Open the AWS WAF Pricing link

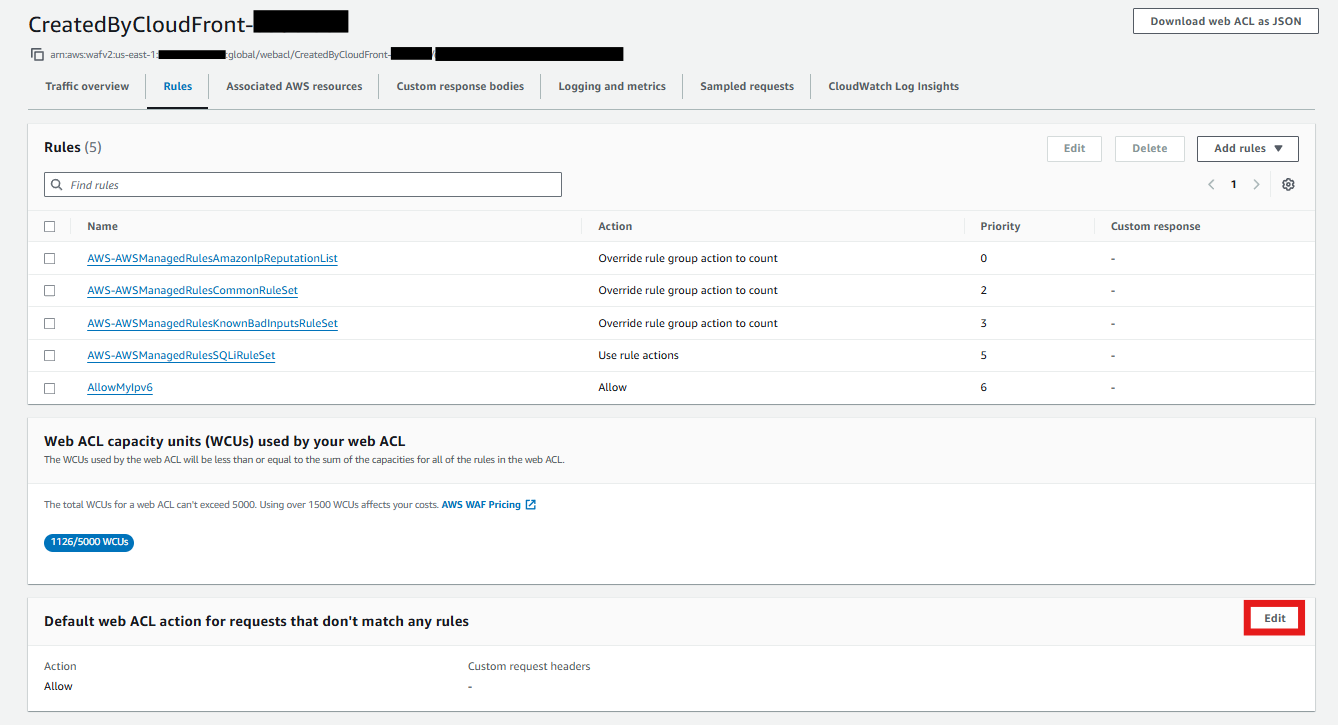click(481, 505)
